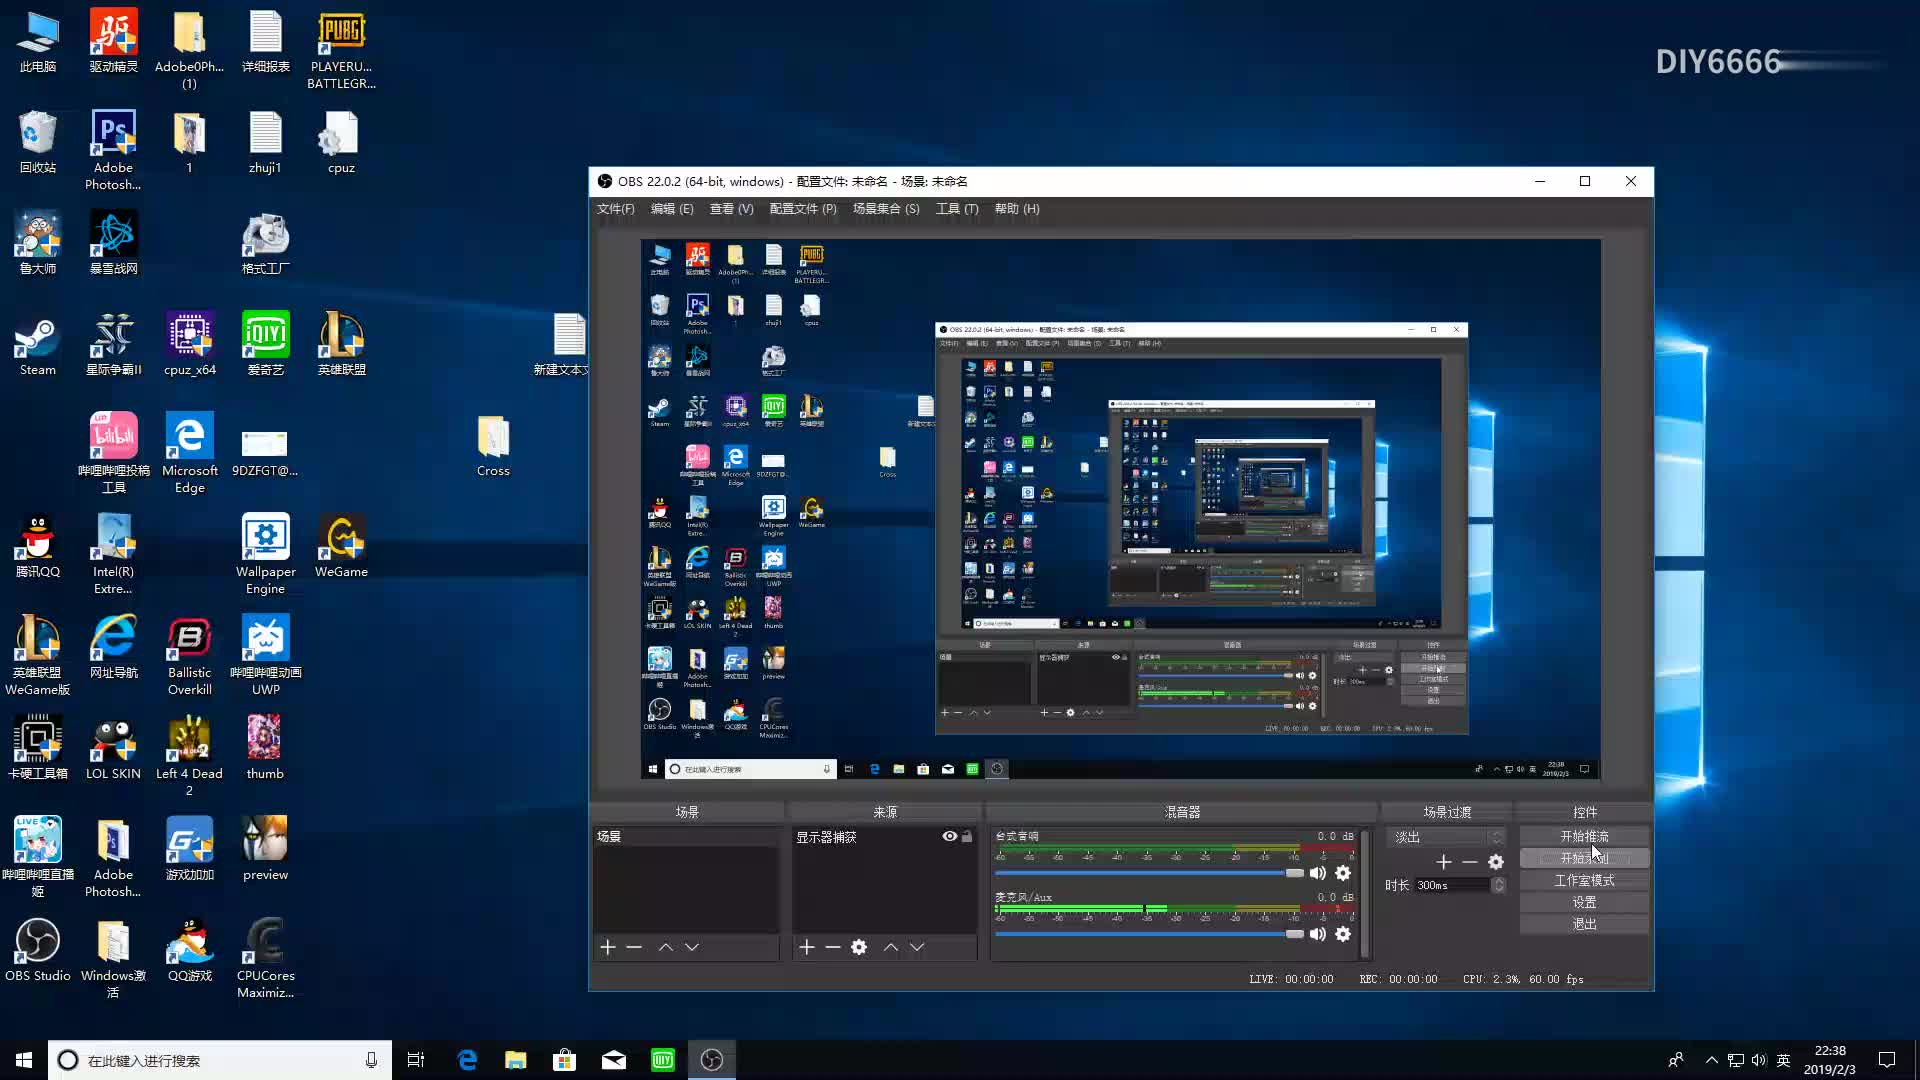Click the OBS preview canvas

(x=1120, y=508)
